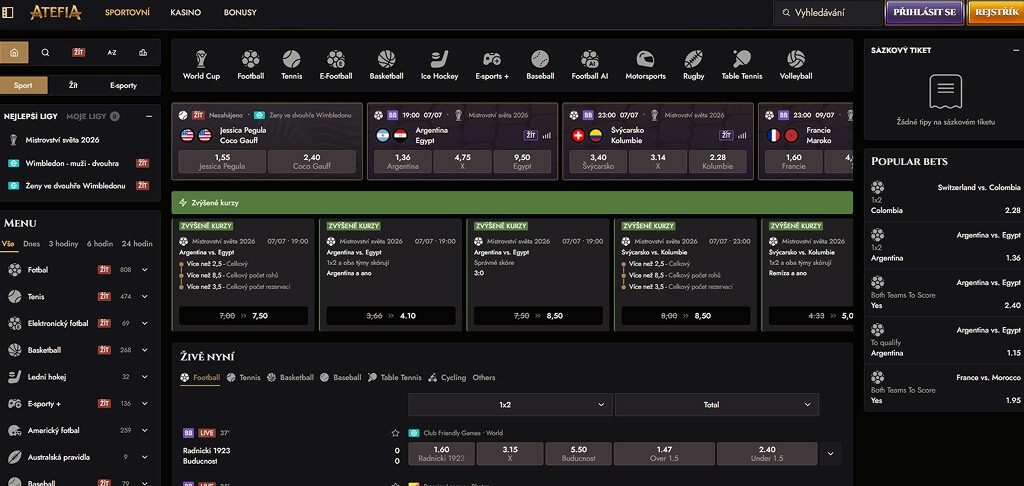Switch to Tennis tab under Živě nyní
This screenshot has height=486, width=1024.
coord(244,378)
